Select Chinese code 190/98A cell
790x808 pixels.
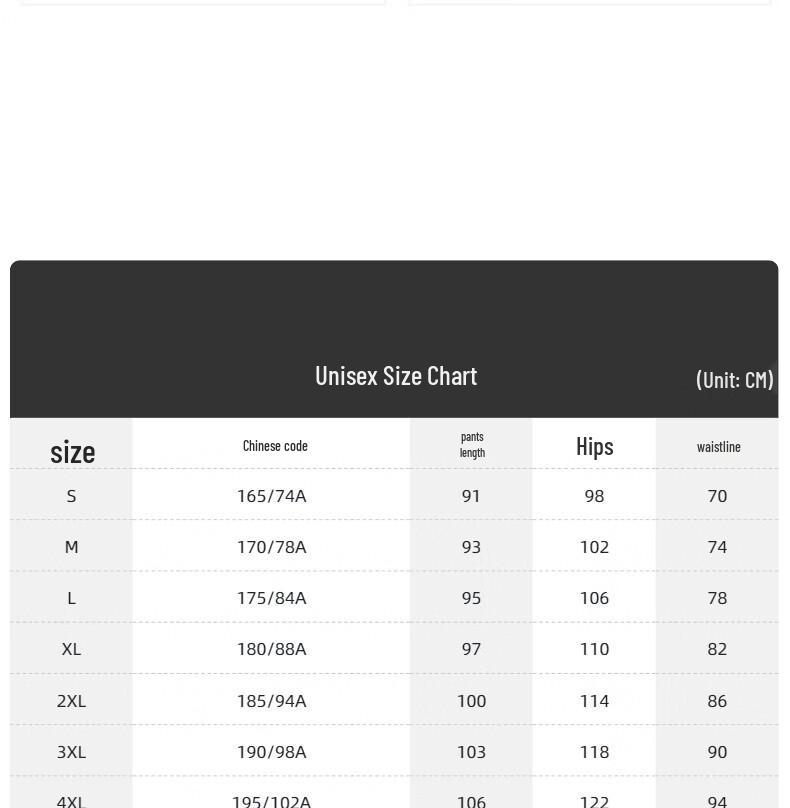point(272,752)
